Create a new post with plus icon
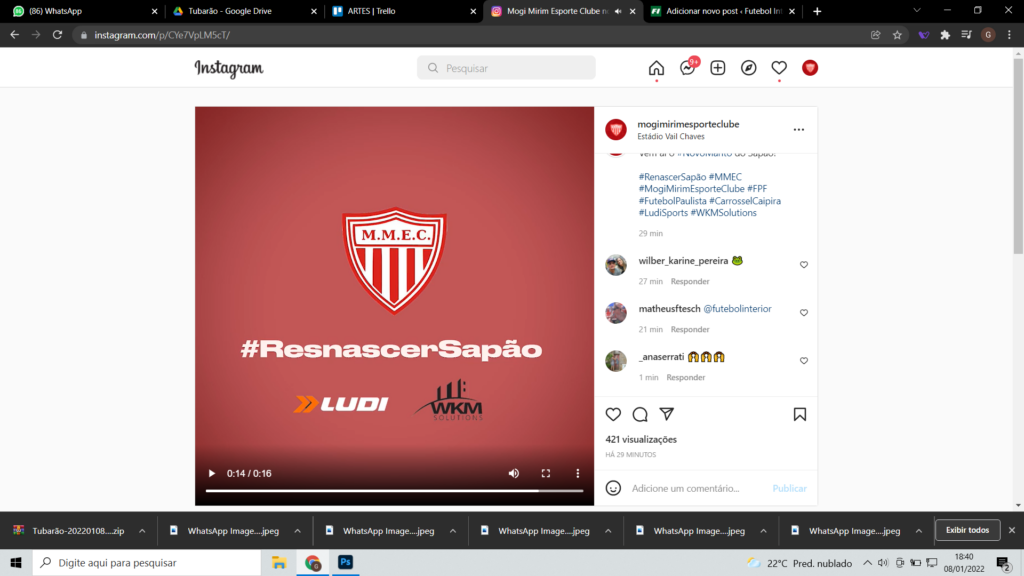1024x576 pixels. 718,68
